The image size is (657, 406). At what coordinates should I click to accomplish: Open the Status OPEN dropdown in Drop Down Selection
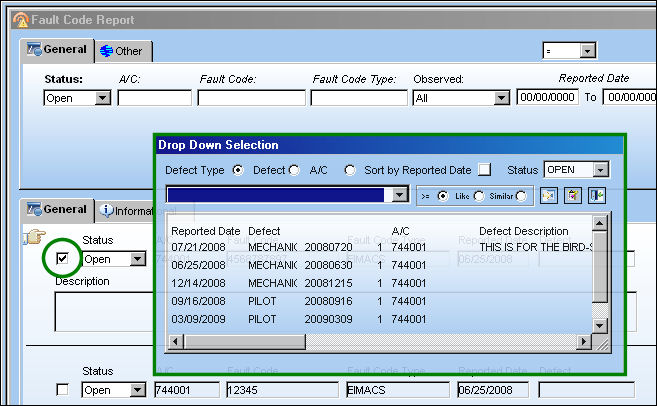(x=600, y=170)
